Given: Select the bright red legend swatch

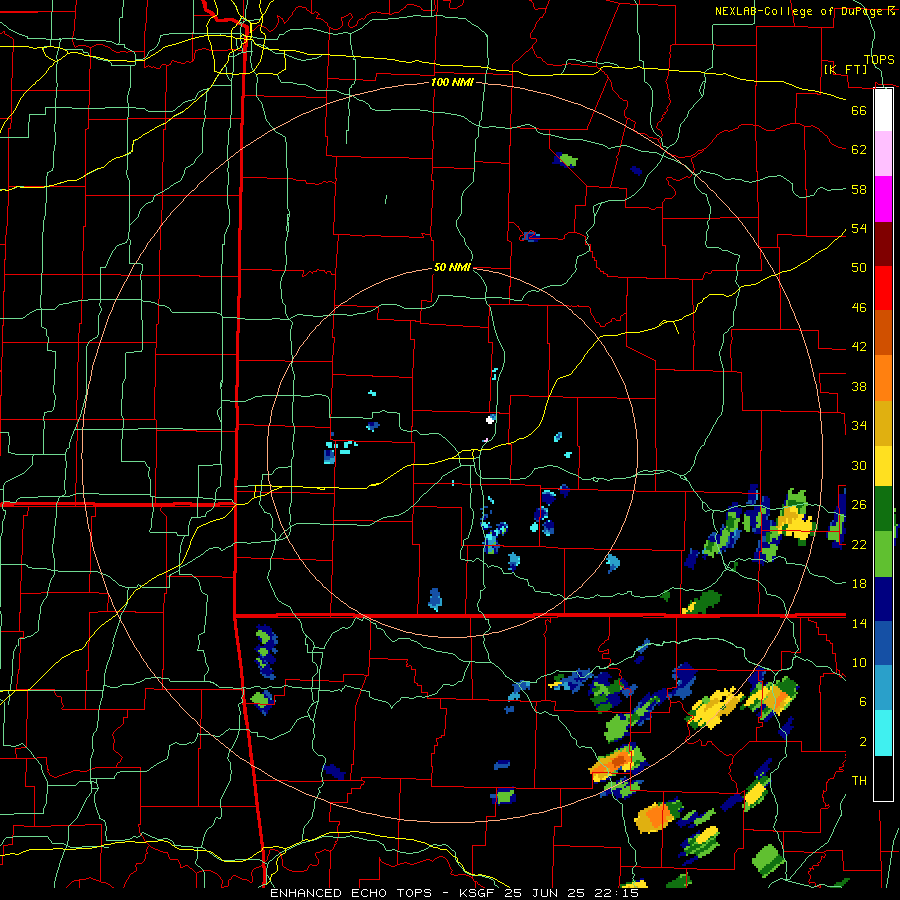Looking at the screenshot, I should [x=883, y=288].
